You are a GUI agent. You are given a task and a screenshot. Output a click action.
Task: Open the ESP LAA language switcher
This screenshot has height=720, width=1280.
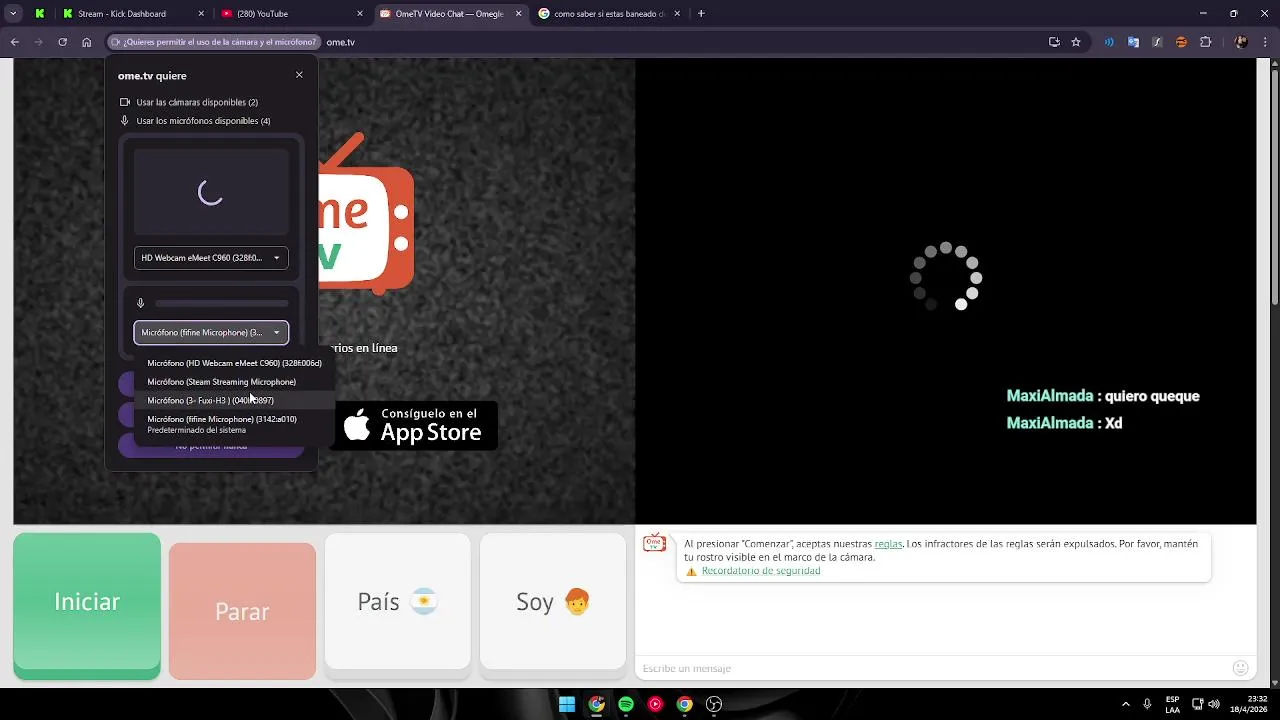pyautogui.click(x=1172, y=704)
